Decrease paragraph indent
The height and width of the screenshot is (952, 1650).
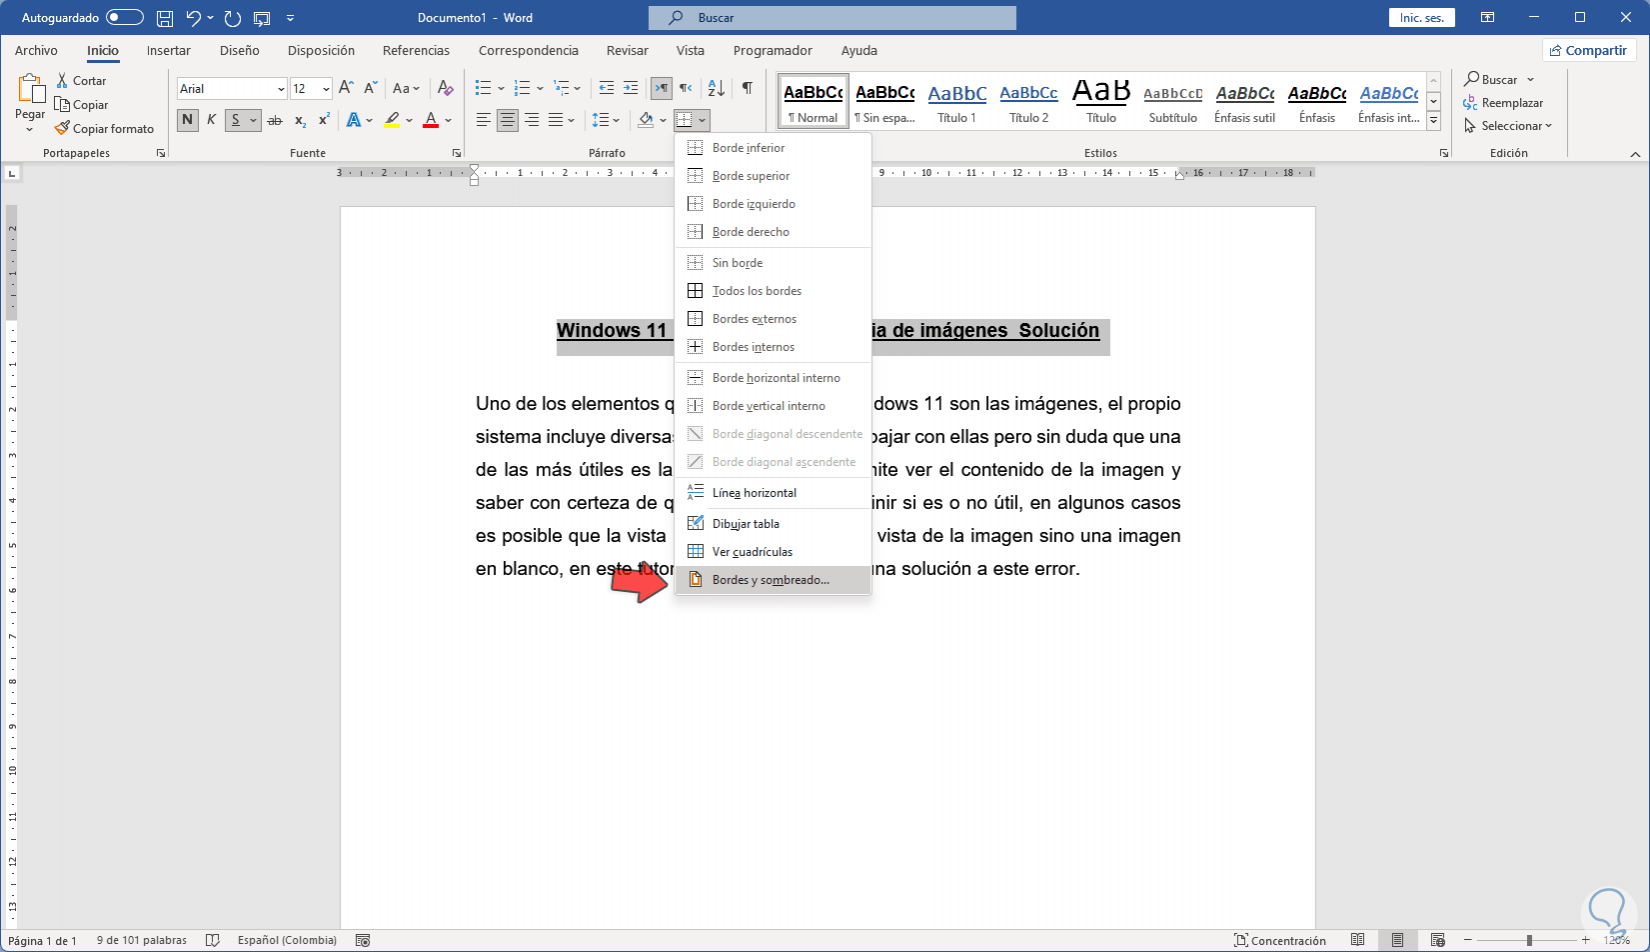(606, 88)
